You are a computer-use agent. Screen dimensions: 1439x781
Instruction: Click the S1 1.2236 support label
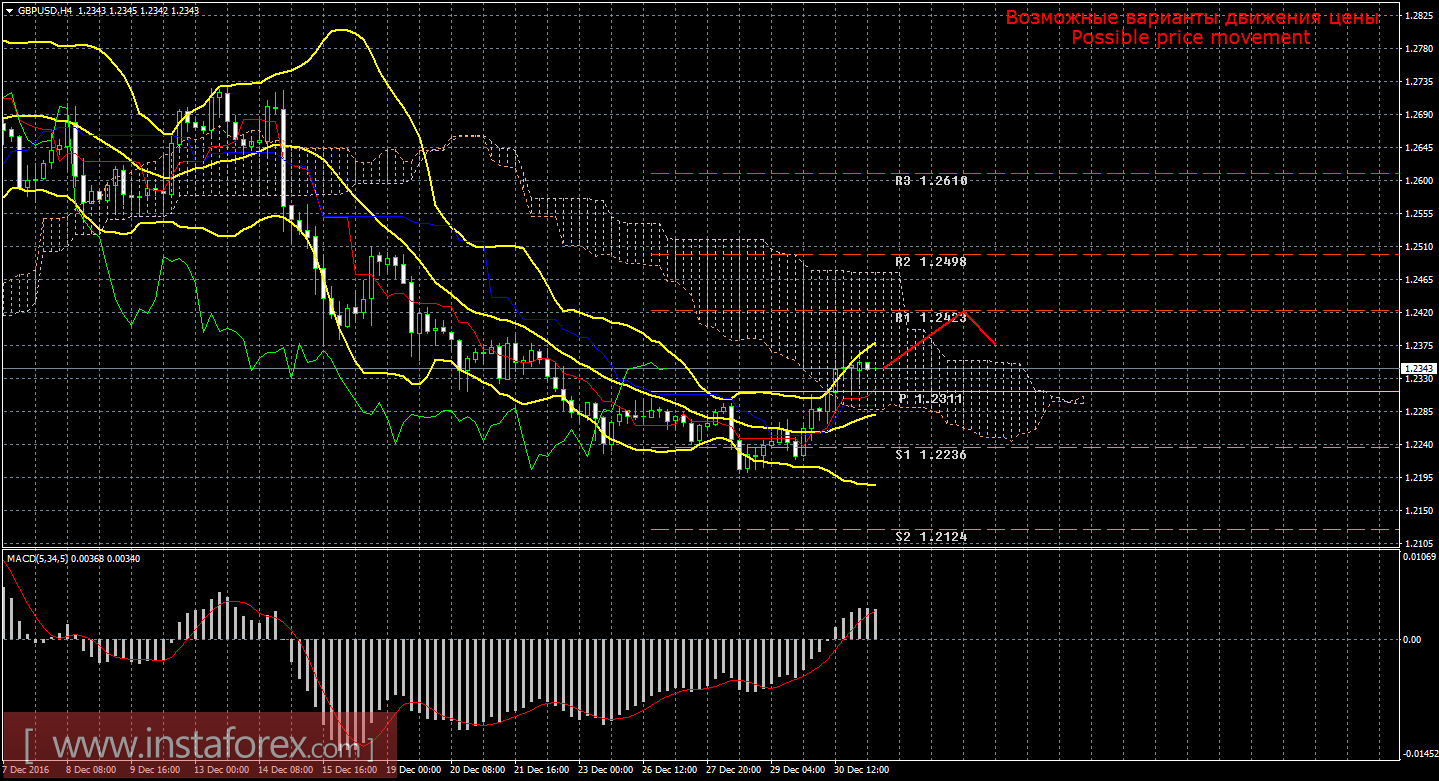click(928, 454)
